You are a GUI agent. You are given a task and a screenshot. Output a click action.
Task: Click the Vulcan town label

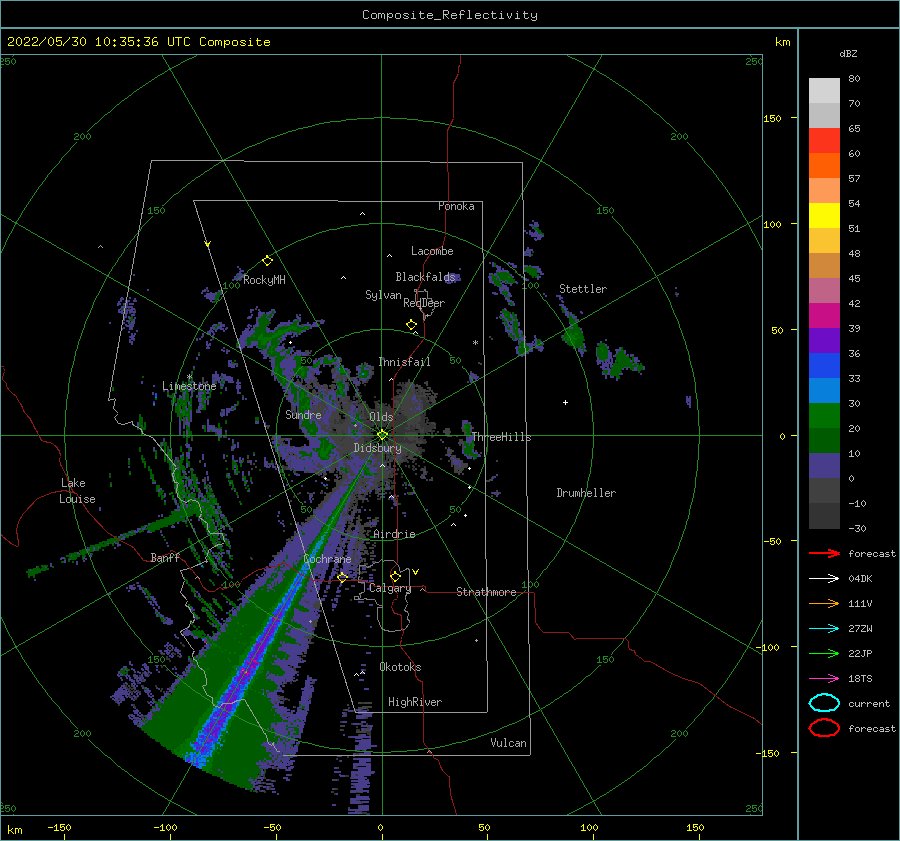pos(508,743)
